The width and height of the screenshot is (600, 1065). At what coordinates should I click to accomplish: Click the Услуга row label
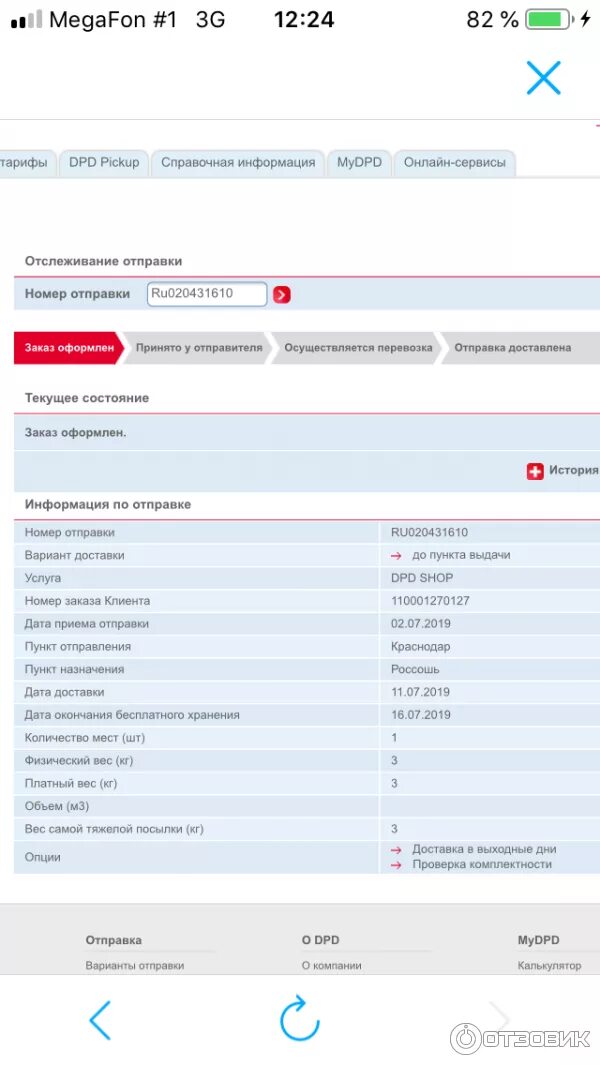[x=43, y=578]
